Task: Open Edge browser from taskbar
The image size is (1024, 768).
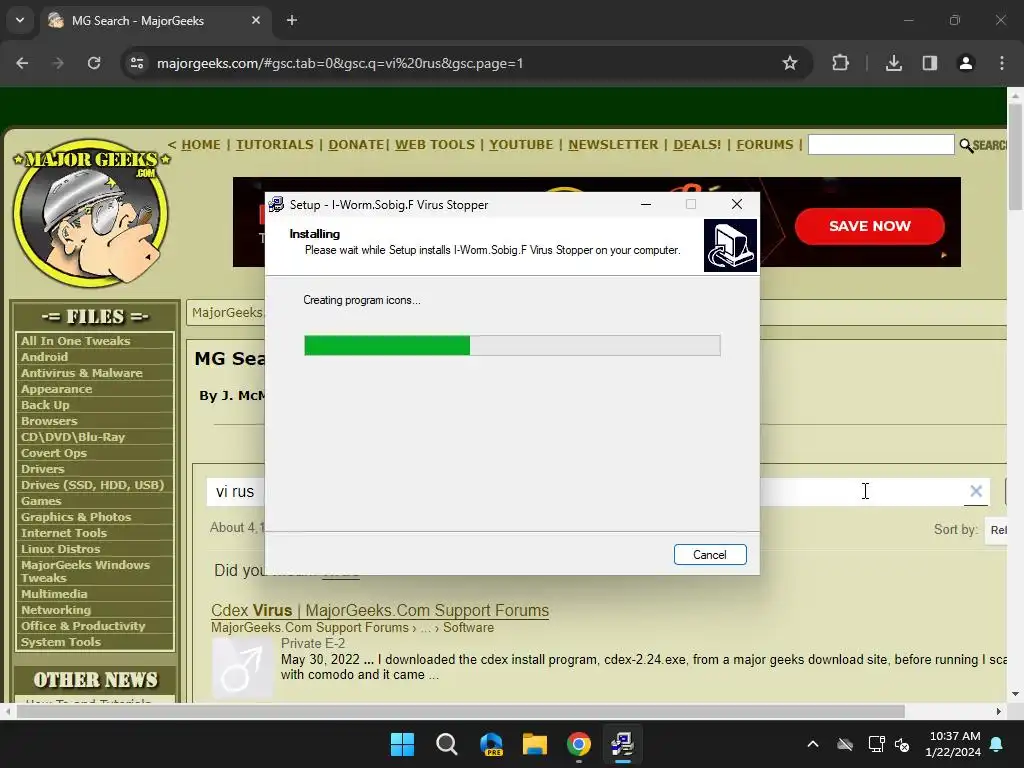Action: coord(491,744)
